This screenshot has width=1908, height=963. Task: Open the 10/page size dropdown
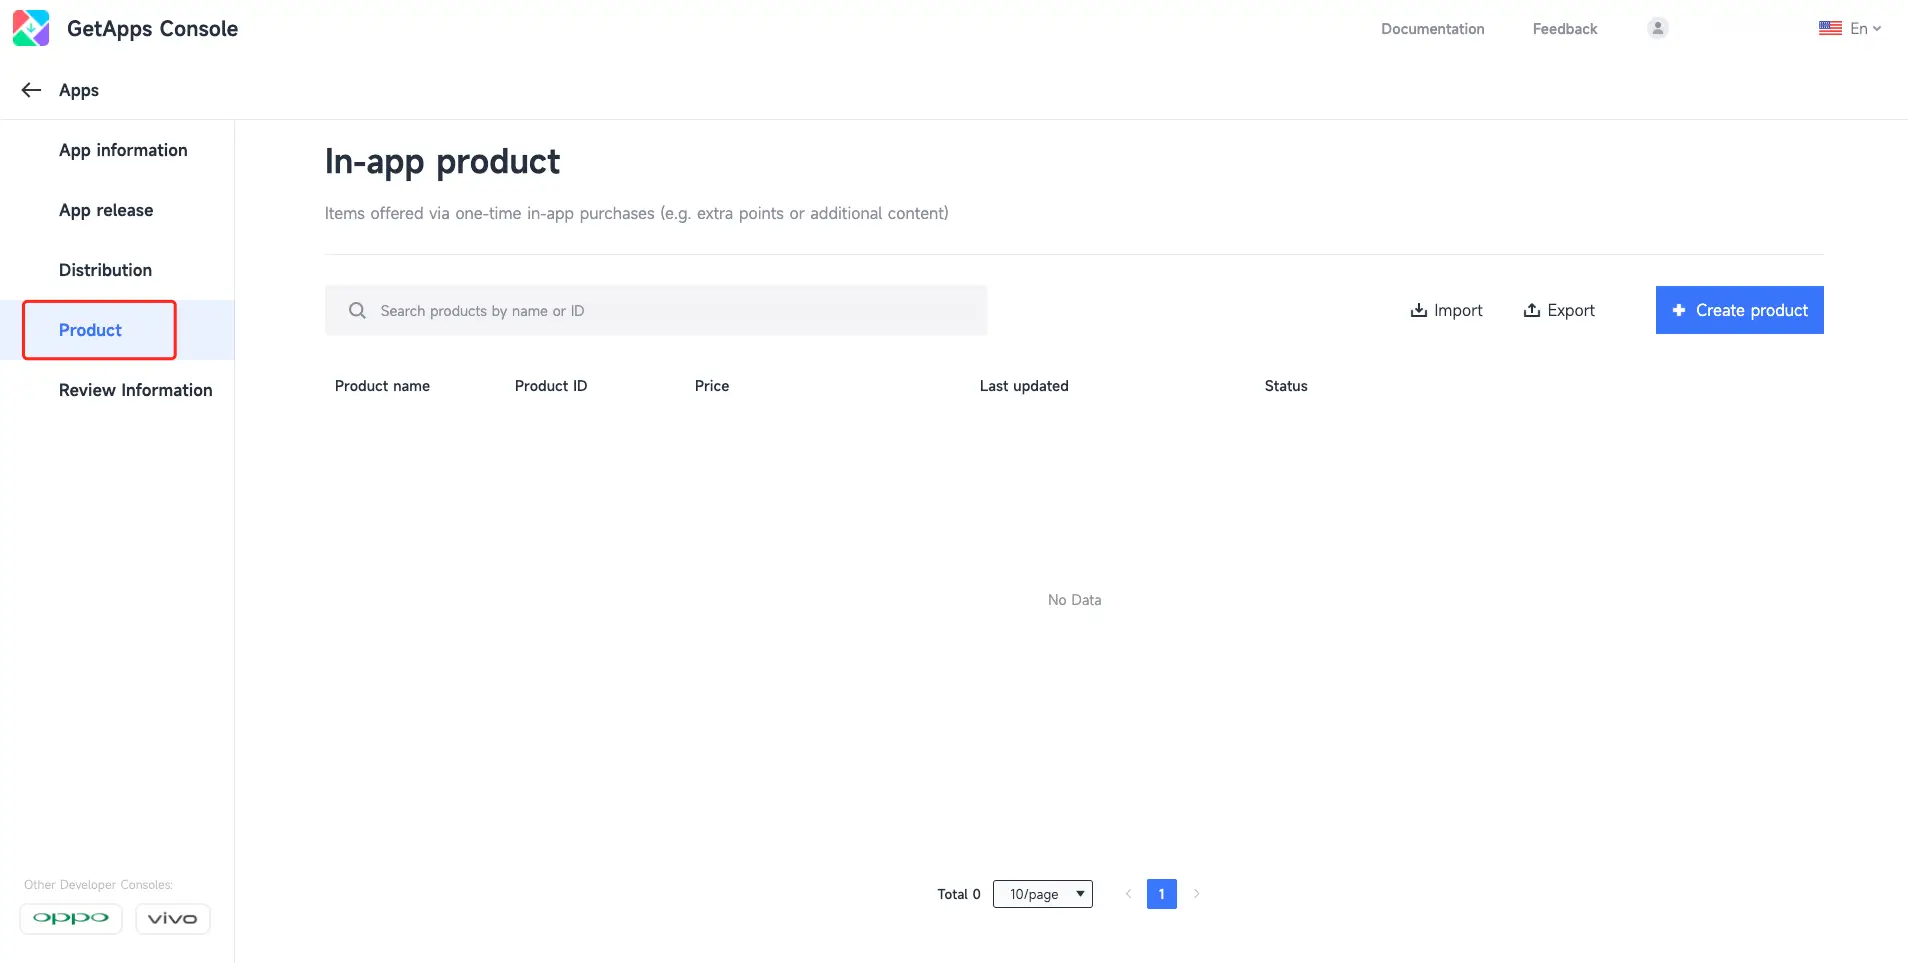pos(1042,894)
